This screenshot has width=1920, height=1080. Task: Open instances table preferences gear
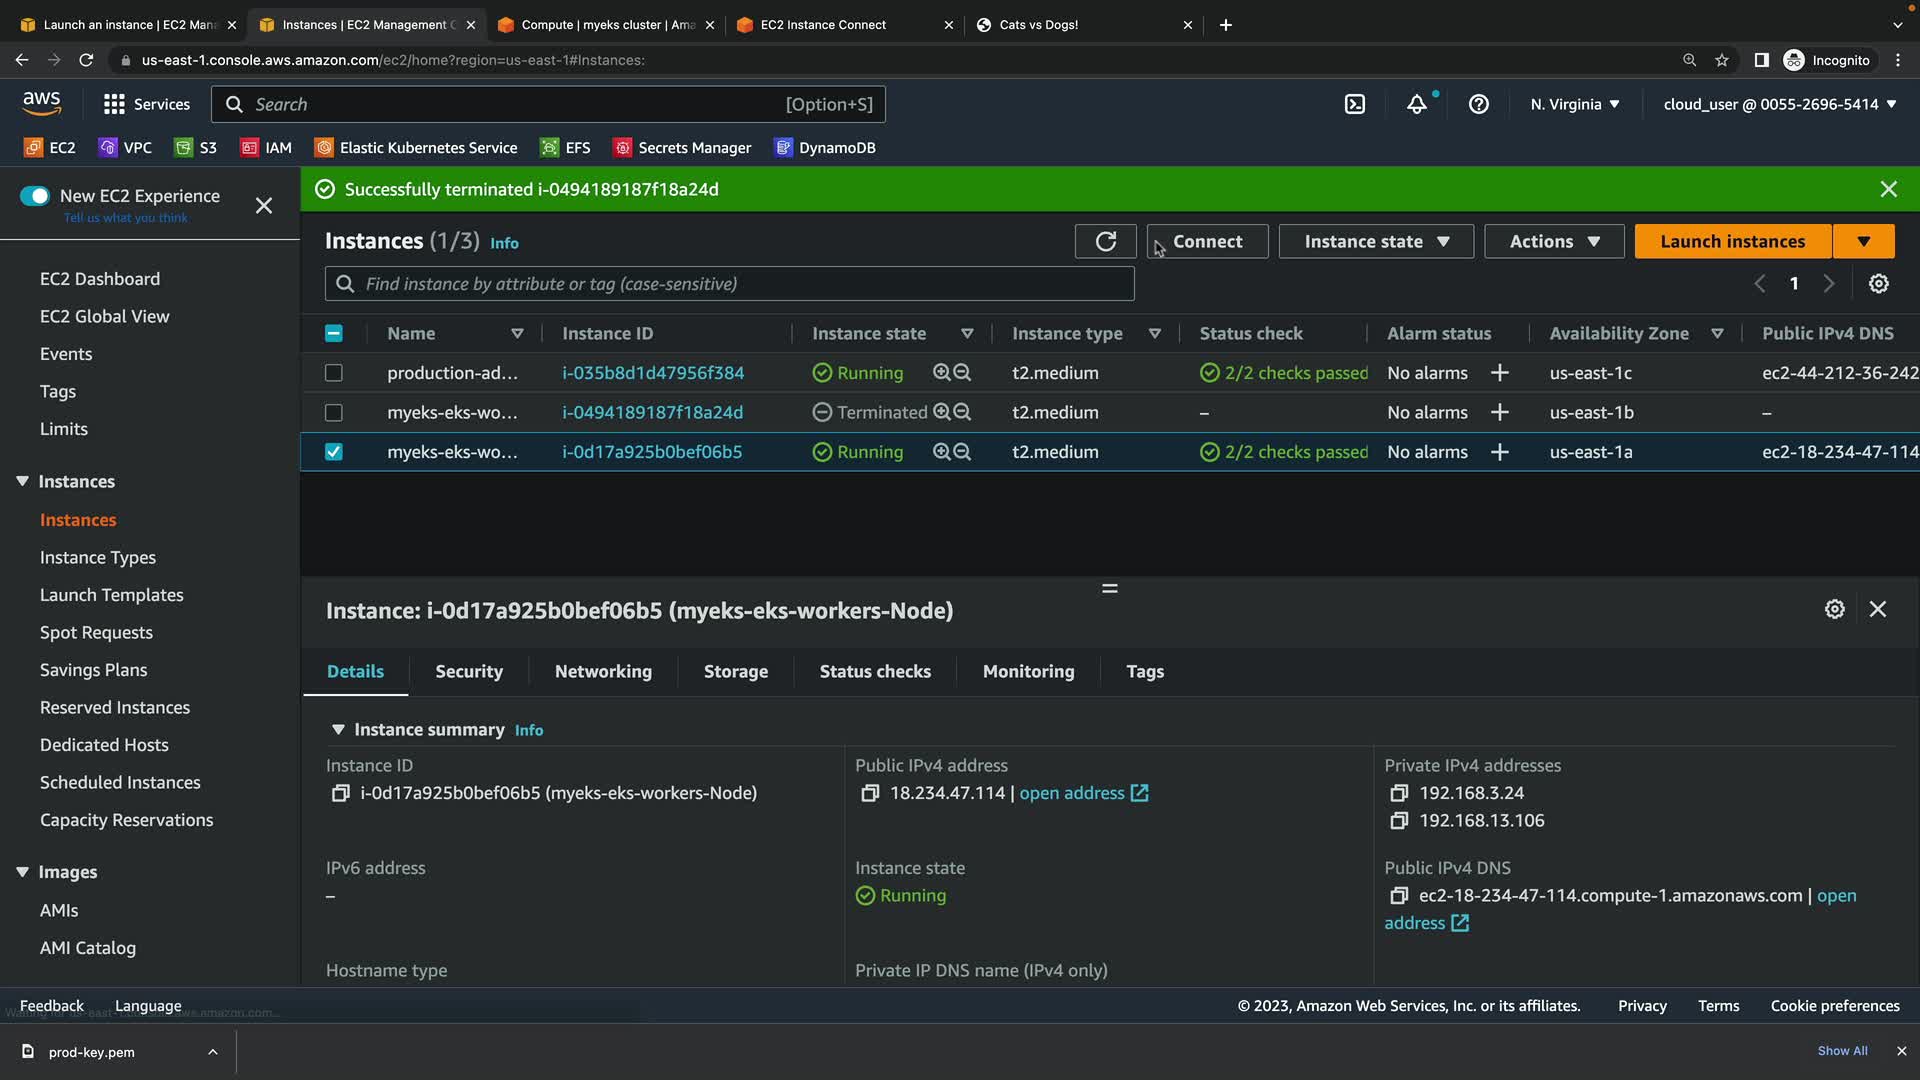[1878, 284]
